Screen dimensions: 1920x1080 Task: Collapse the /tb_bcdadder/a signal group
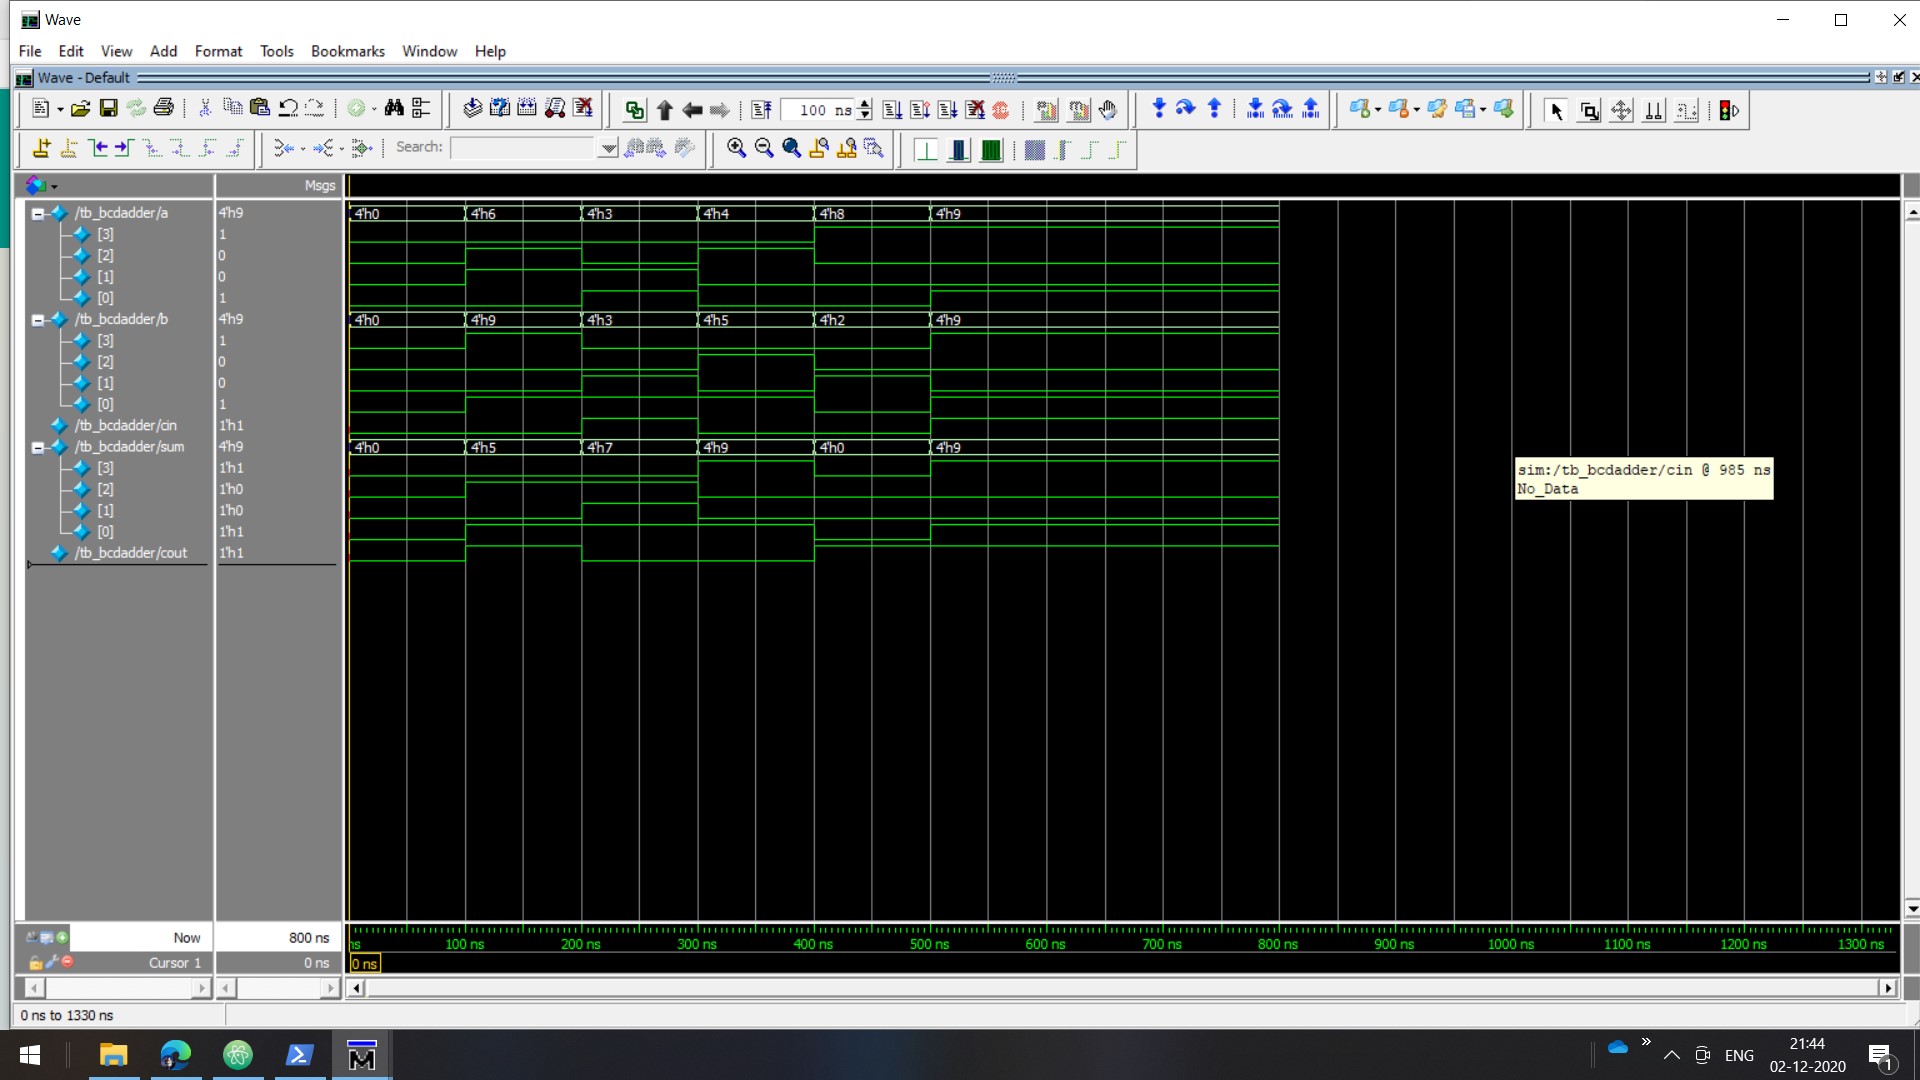coord(38,213)
